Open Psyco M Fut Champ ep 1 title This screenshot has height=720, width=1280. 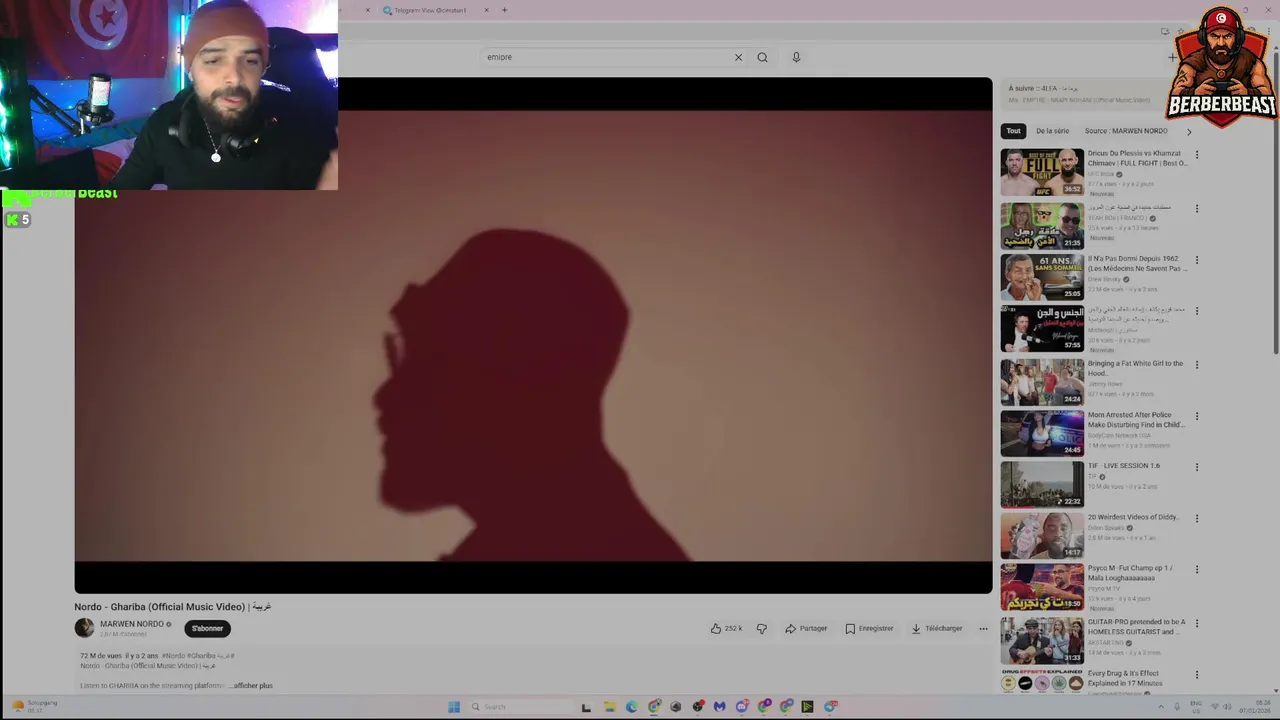(1130, 573)
